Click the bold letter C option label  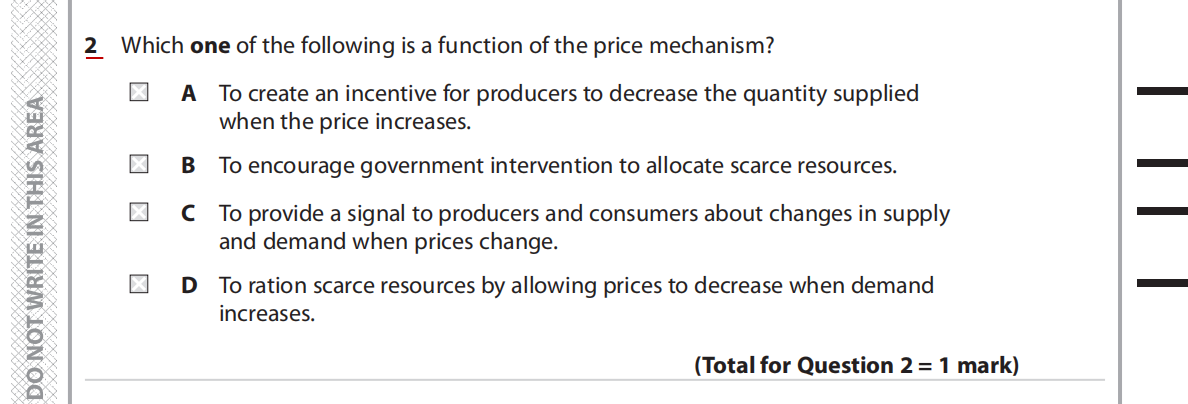click(x=188, y=213)
